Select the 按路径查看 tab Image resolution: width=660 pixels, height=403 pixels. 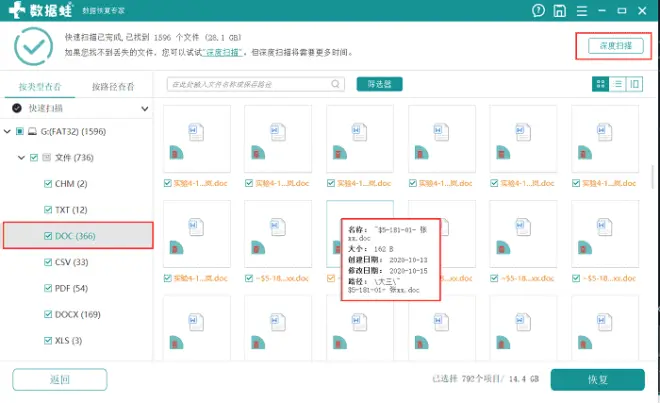(113, 87)
